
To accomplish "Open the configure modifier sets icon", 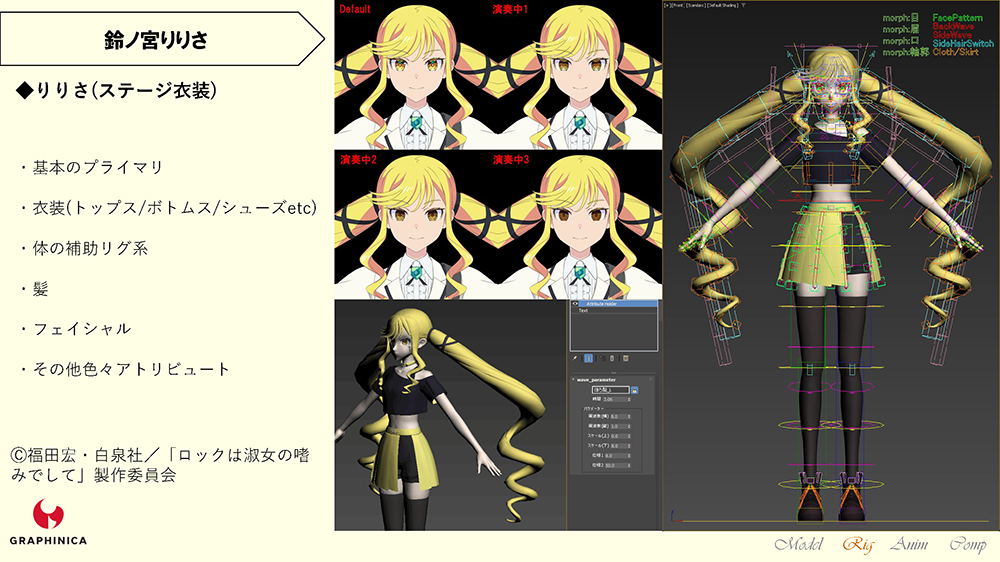I will coord(626,357).
